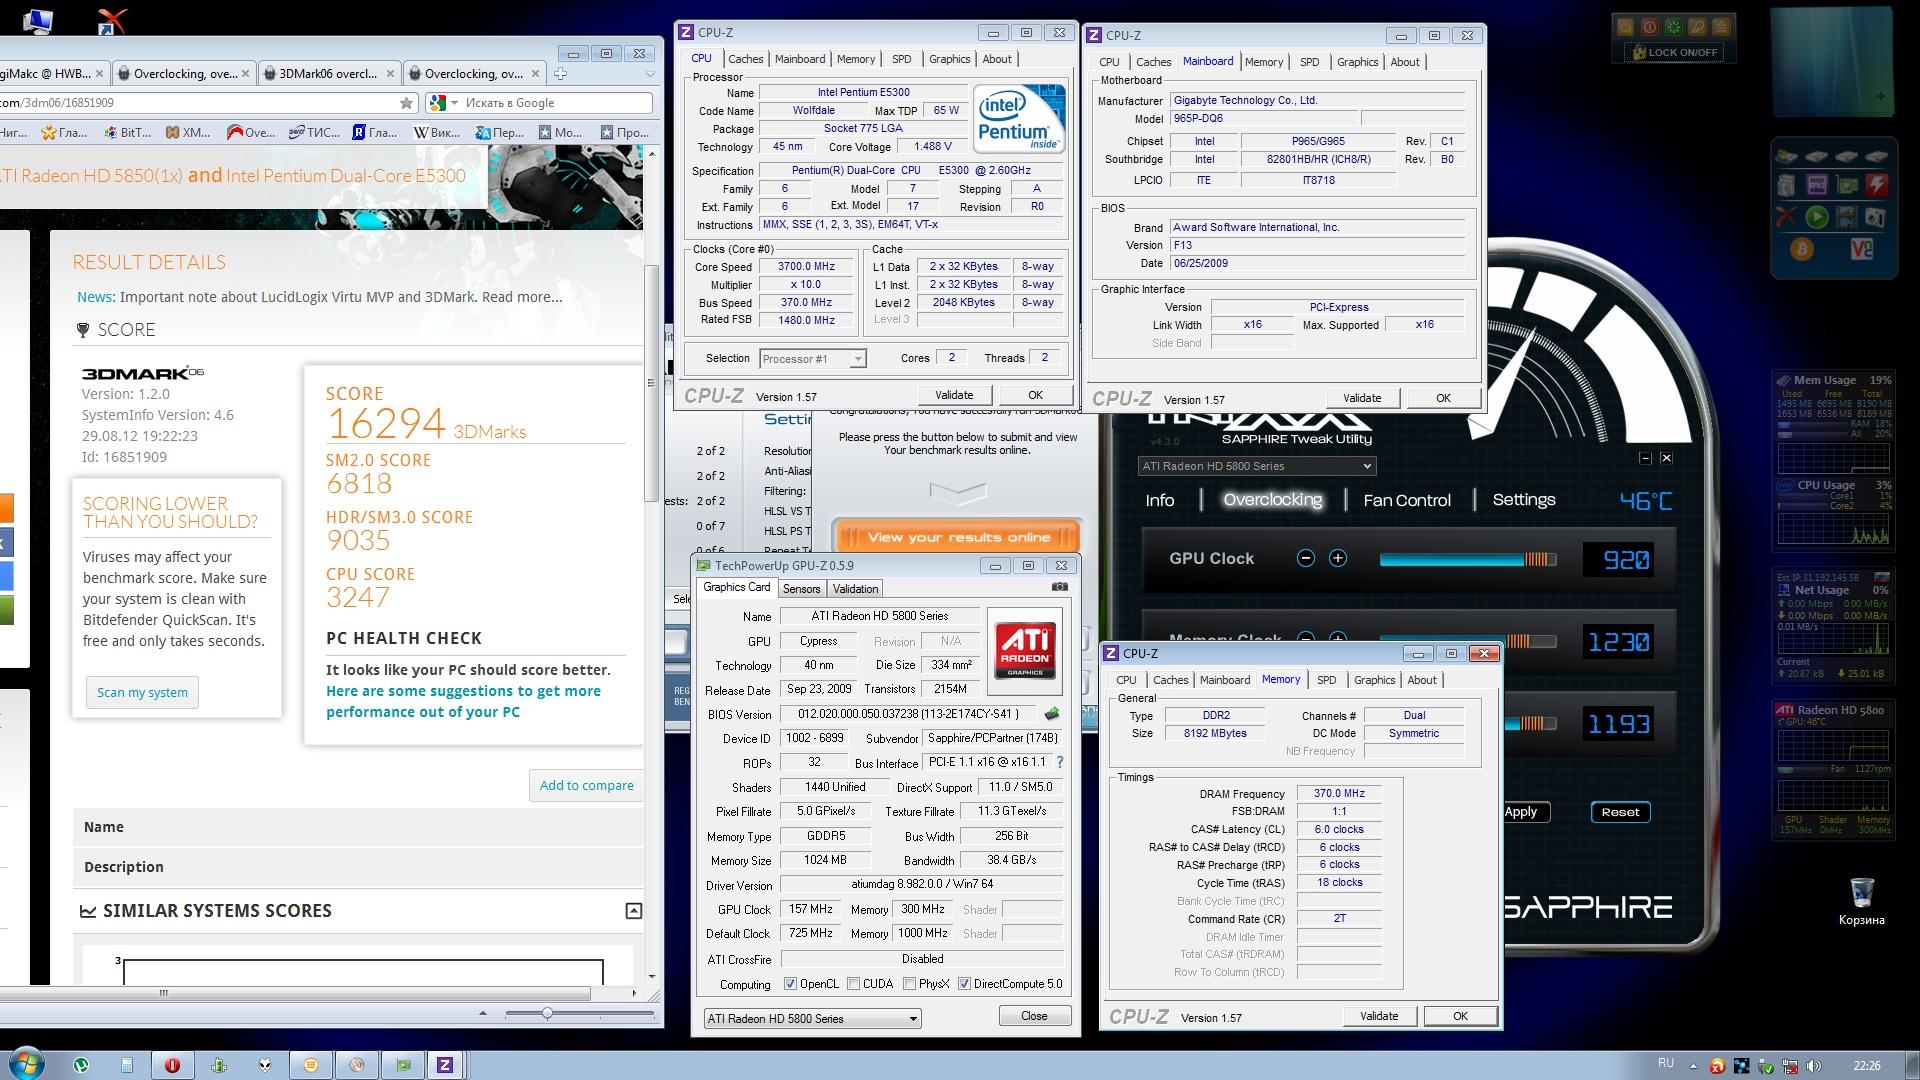Open Processor #1 selection dropdown in CPU-Z
Image resolution: width=1920 pixels, height=1080 pixels.
(812, 358)
